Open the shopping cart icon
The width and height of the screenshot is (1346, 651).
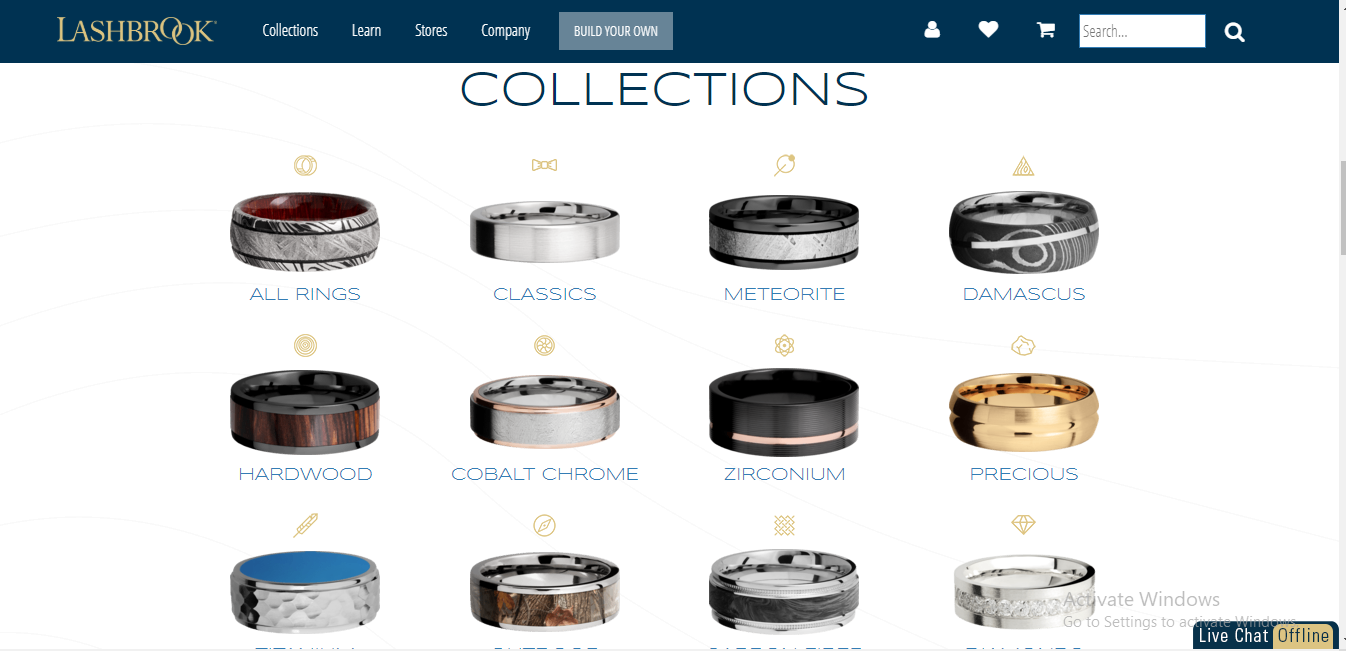pos(1046,30)
